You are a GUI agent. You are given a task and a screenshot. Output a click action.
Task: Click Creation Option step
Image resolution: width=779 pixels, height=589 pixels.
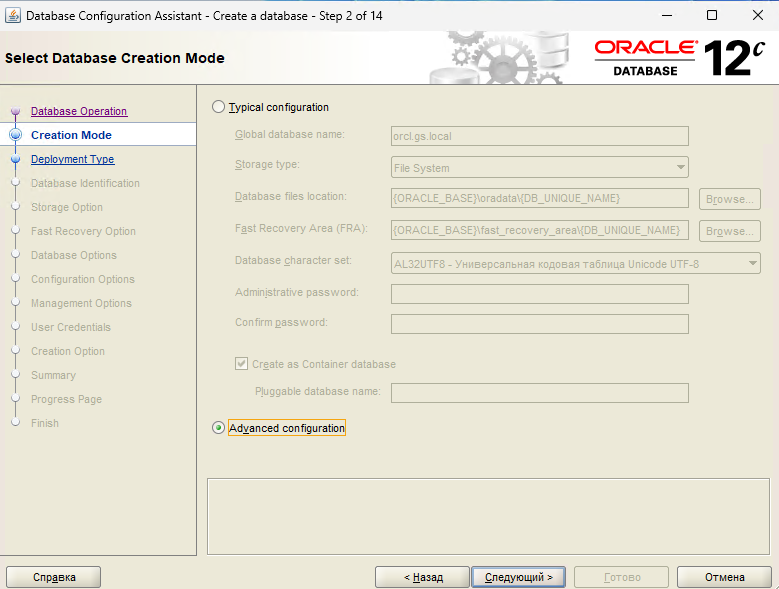(68, 351)
